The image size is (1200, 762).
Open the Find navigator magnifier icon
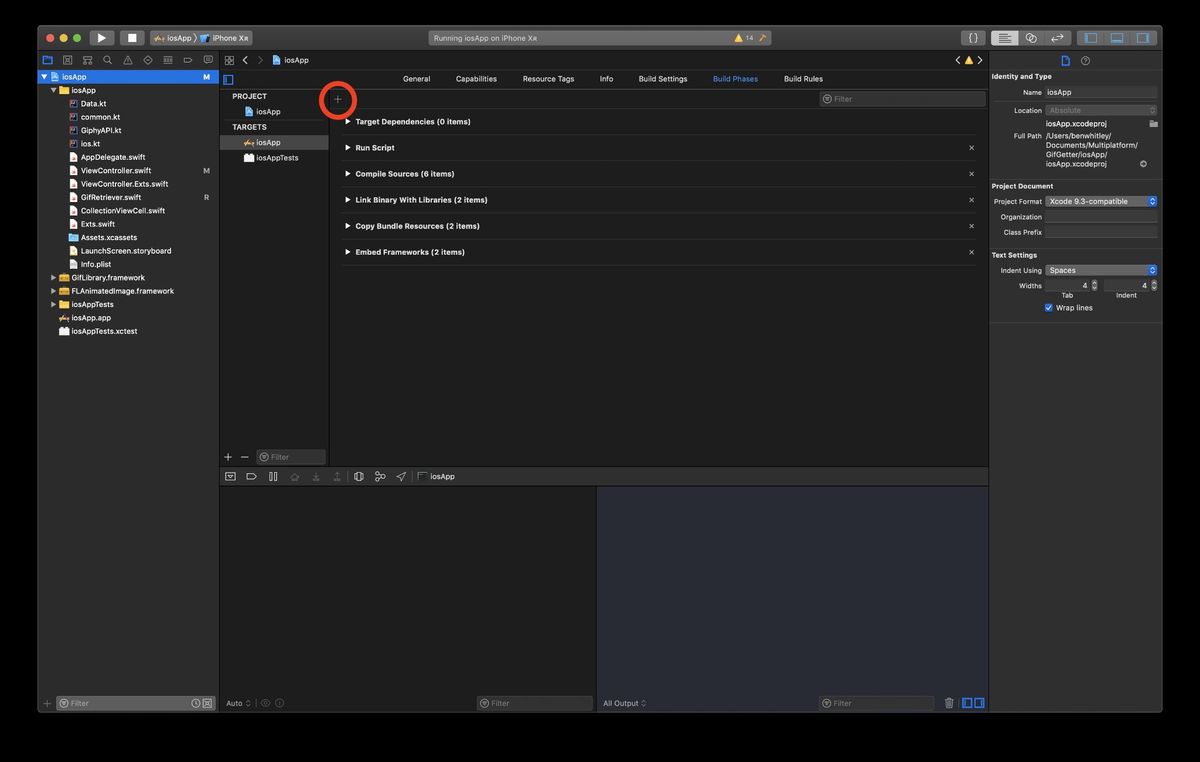point(107,60)
